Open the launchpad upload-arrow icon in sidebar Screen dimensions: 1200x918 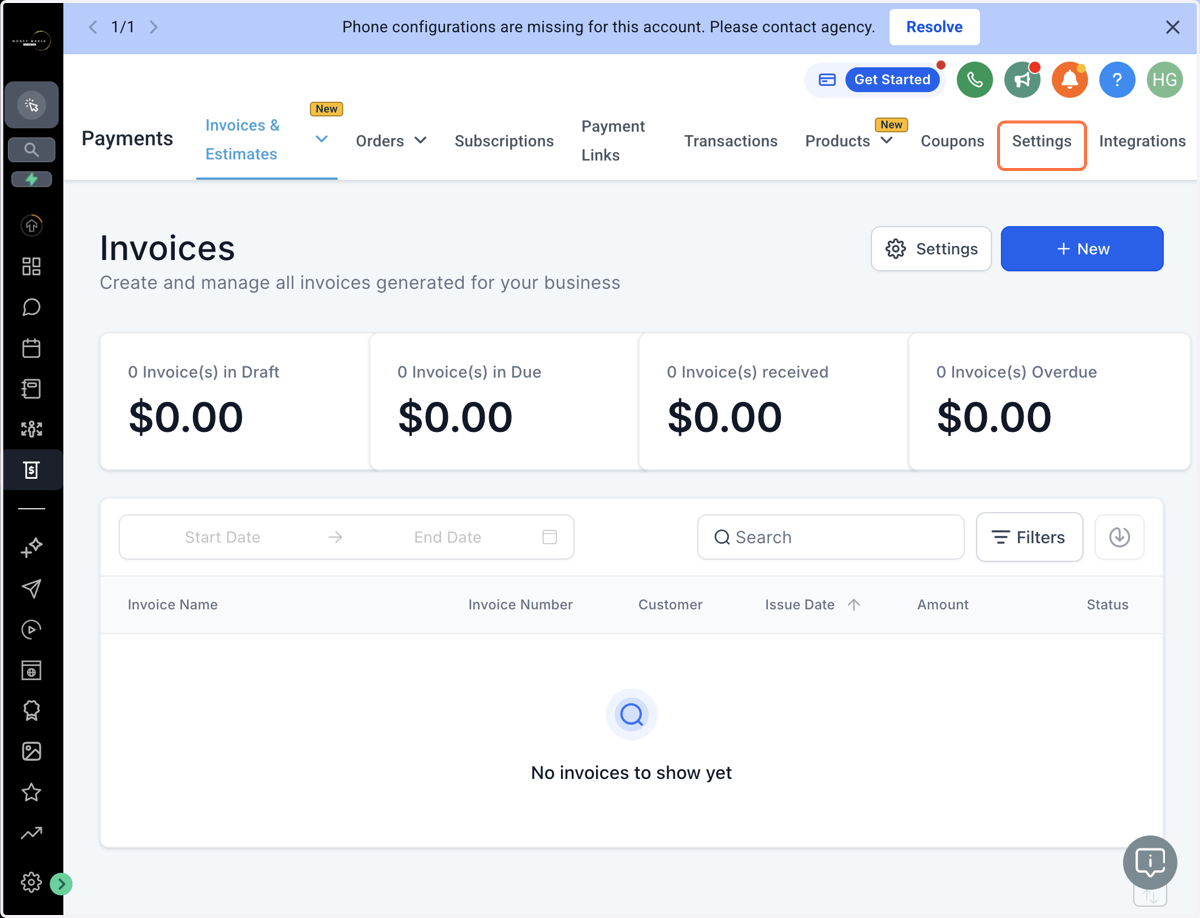[31, 226]
